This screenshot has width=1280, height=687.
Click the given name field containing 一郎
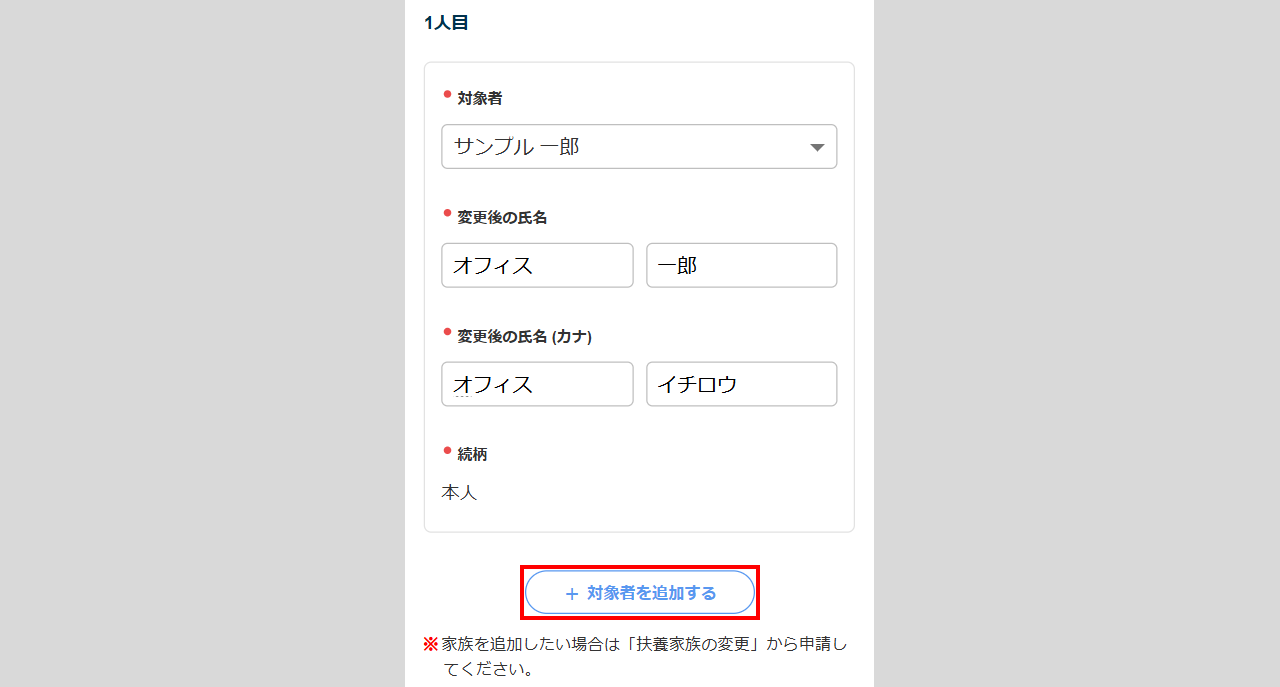741,266
